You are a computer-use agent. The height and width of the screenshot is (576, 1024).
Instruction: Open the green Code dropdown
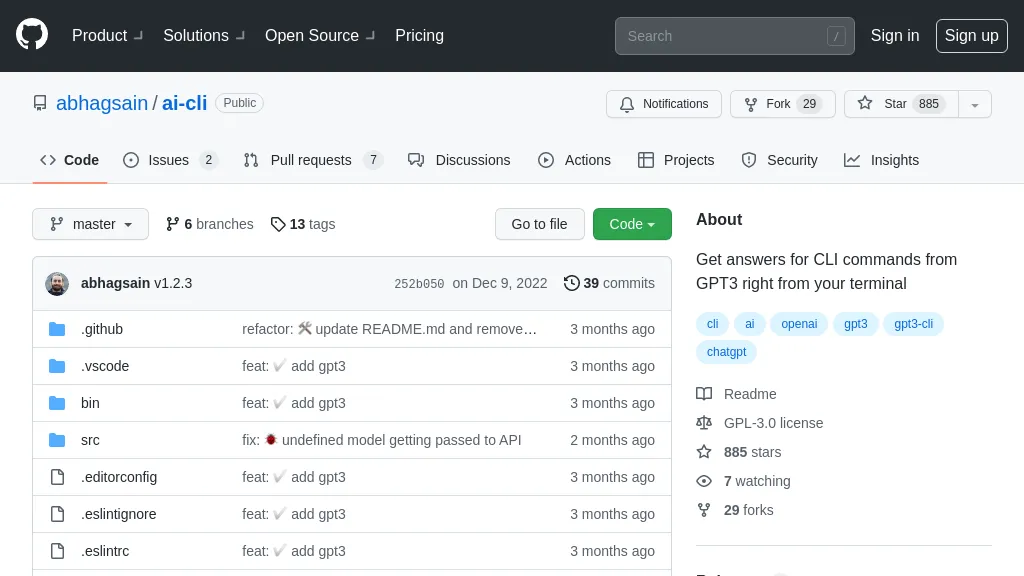pyautogui.click(x=632, y=224)
